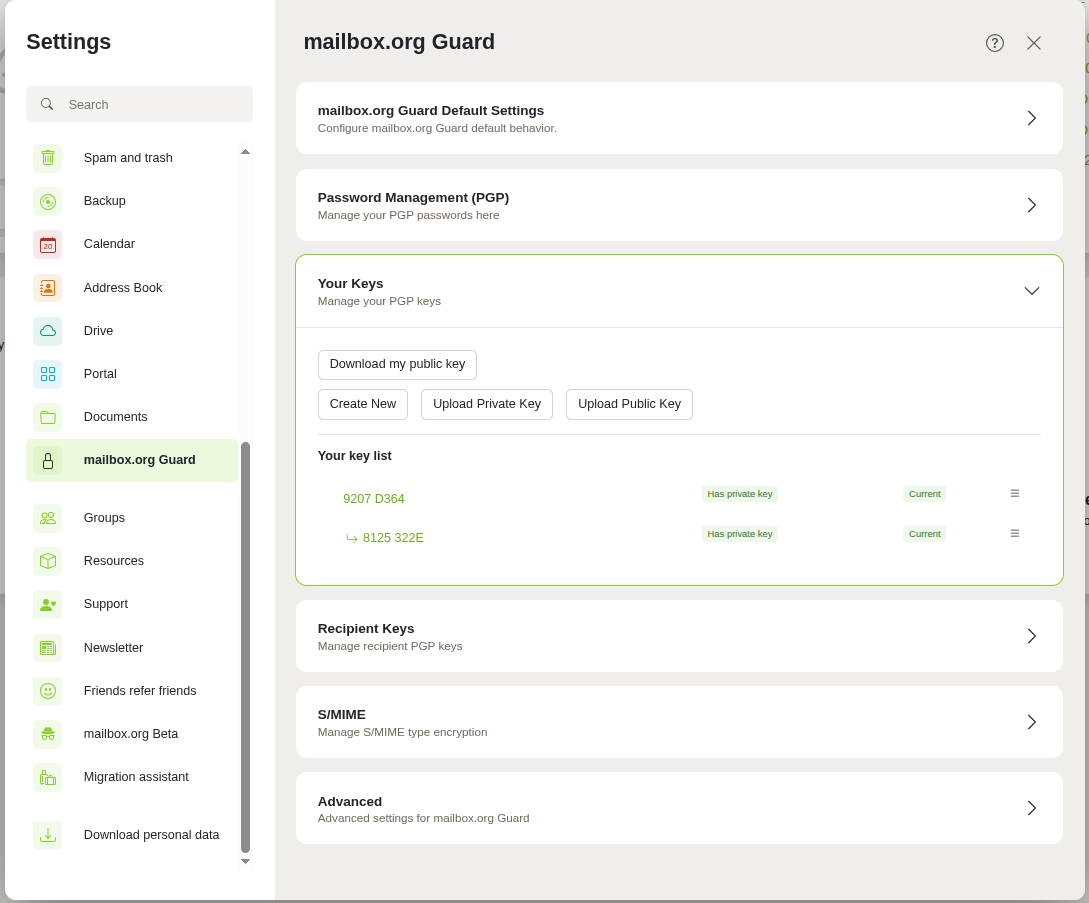1089x903 pixels.
Task: Select Spam and trash in settings menu
Action: [132, 158]
